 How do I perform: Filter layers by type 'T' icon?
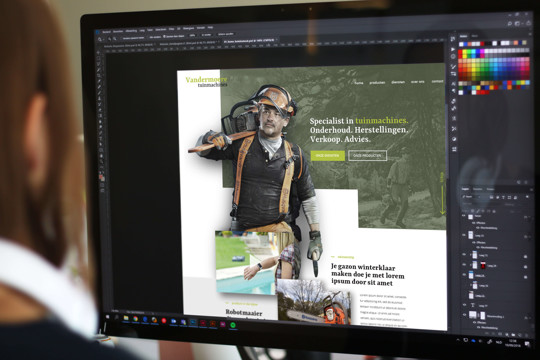(503, 197)
